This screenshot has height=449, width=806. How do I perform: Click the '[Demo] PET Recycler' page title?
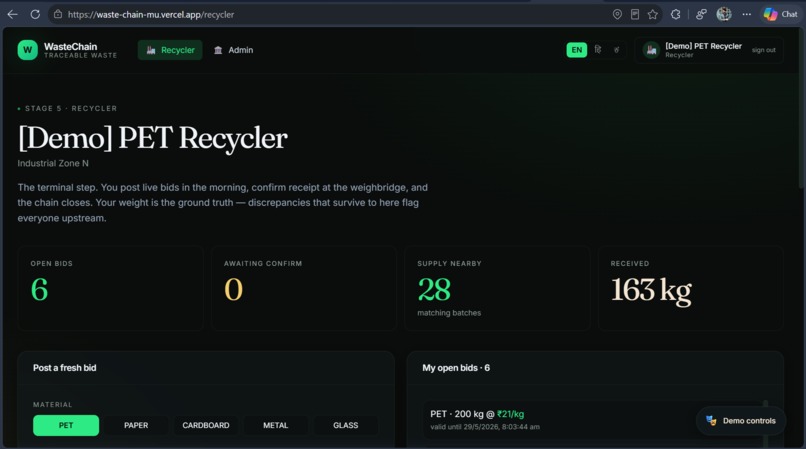[153, 138]
